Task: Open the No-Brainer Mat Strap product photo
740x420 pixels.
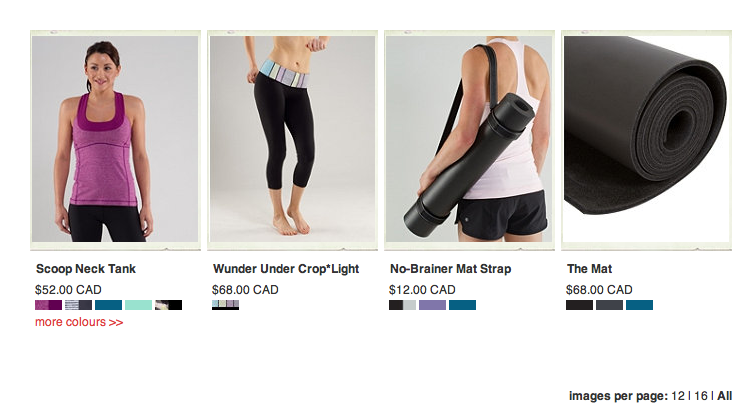Action: 469,139
